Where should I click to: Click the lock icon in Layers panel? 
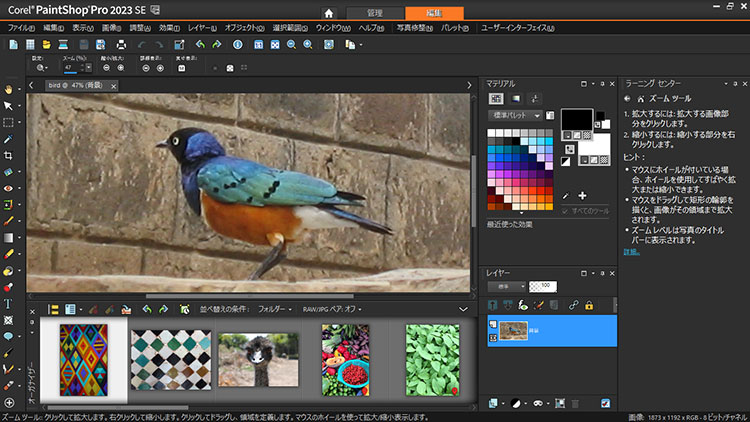coord(589,304)
